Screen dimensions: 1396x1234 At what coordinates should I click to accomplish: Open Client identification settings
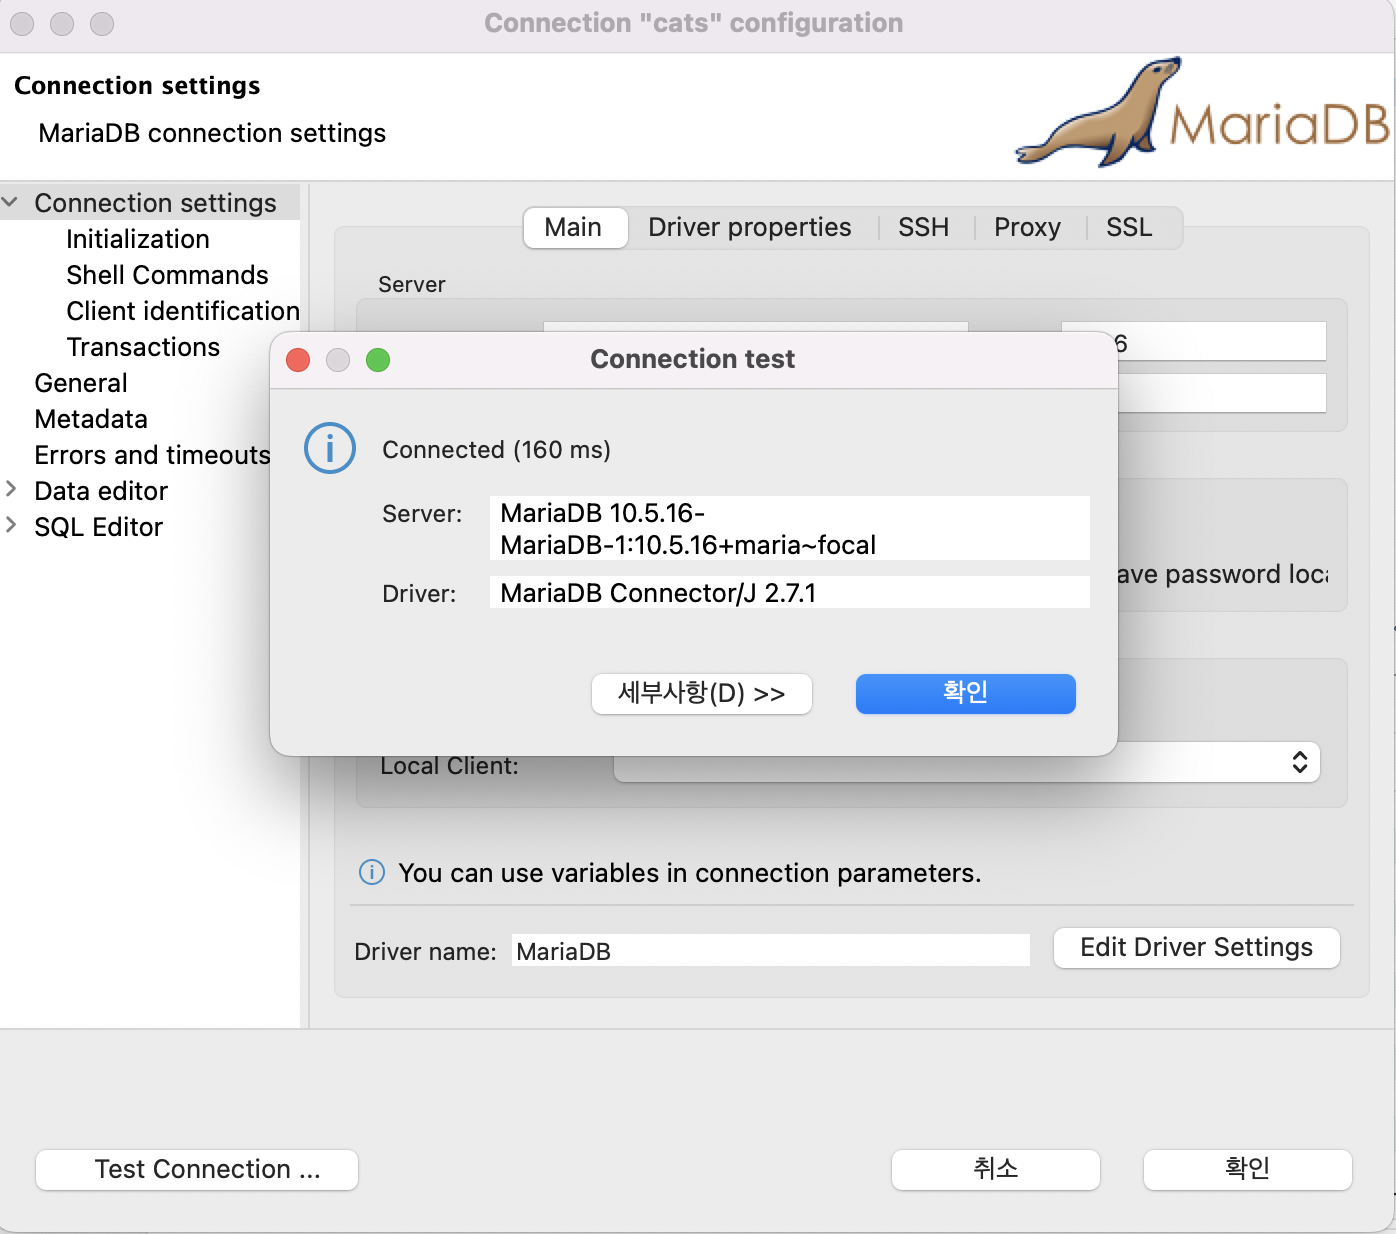click(183, 311)
